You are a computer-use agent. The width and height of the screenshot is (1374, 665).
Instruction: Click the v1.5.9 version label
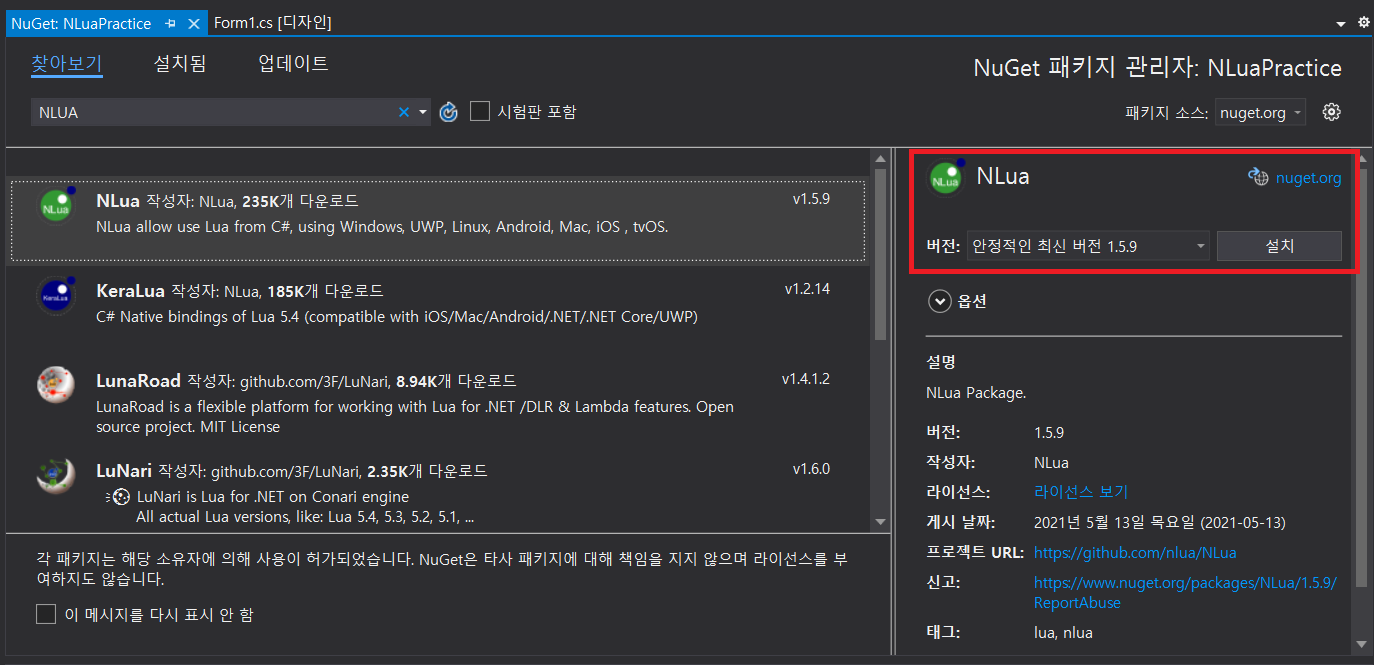[811, 199]
